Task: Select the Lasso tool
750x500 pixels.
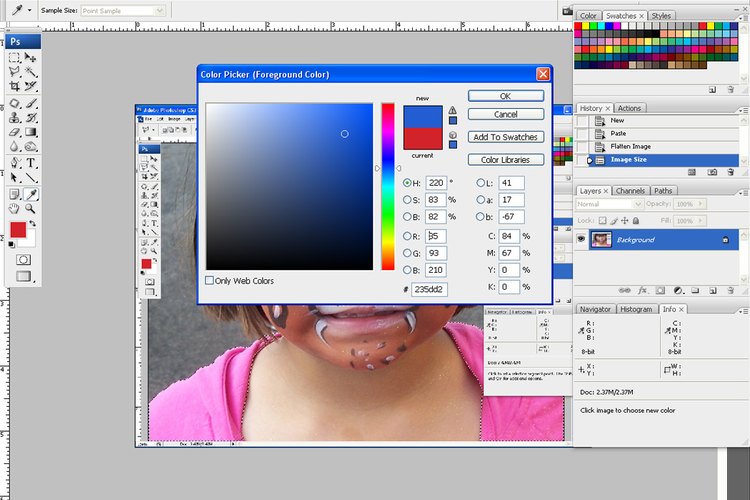Action: 14,72
